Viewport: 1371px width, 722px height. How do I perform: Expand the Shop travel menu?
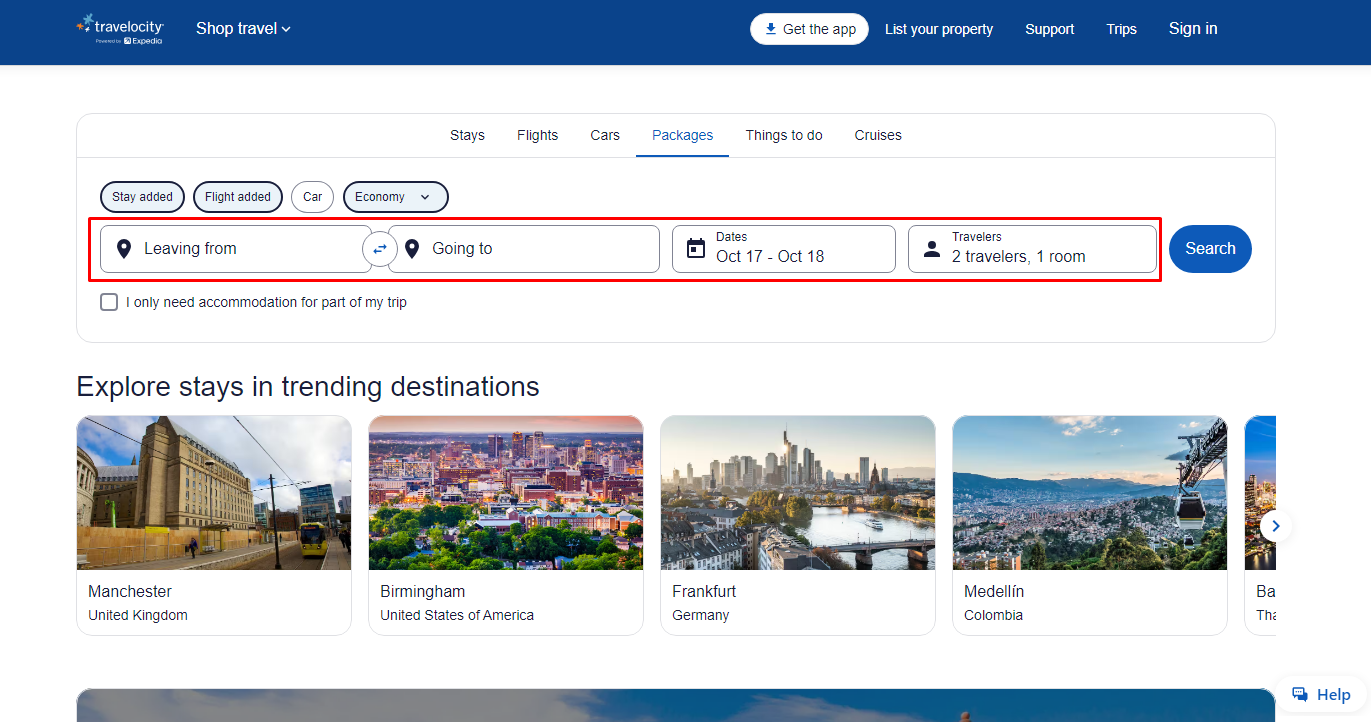click(x=243, y=29)
